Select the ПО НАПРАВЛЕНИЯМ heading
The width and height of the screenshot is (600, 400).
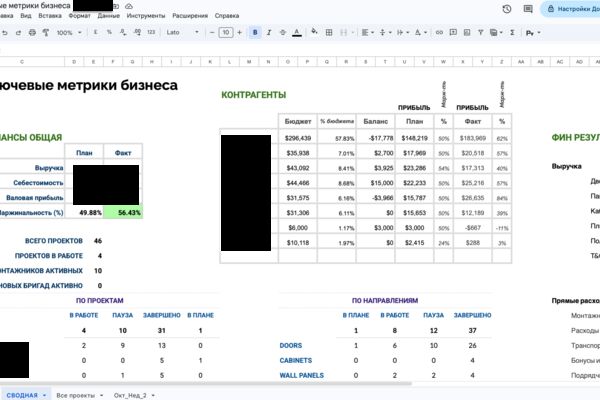coord(385,300)
